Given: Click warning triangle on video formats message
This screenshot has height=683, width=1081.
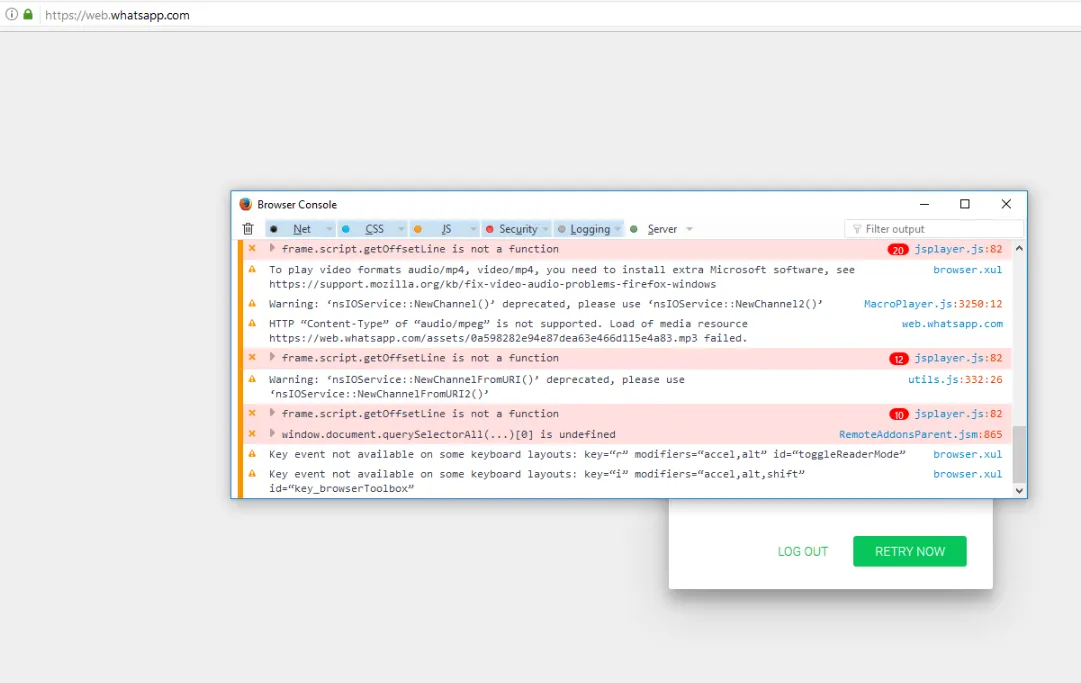Looking at the screenshot, I should (x=252, y=269).
